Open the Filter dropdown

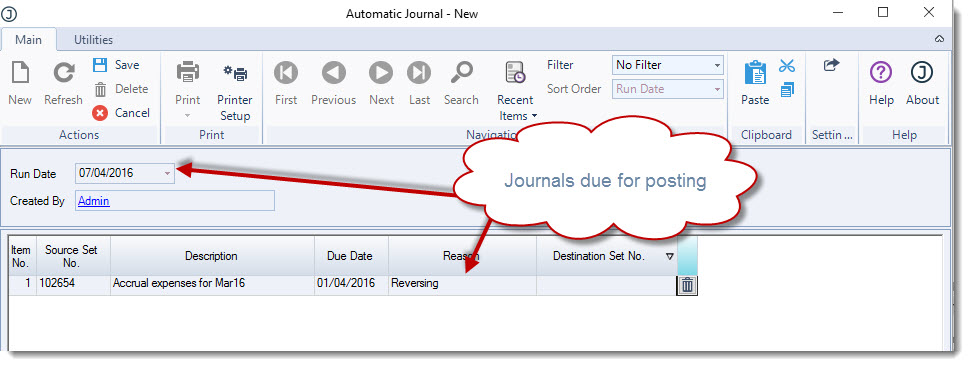coord(717,65)
